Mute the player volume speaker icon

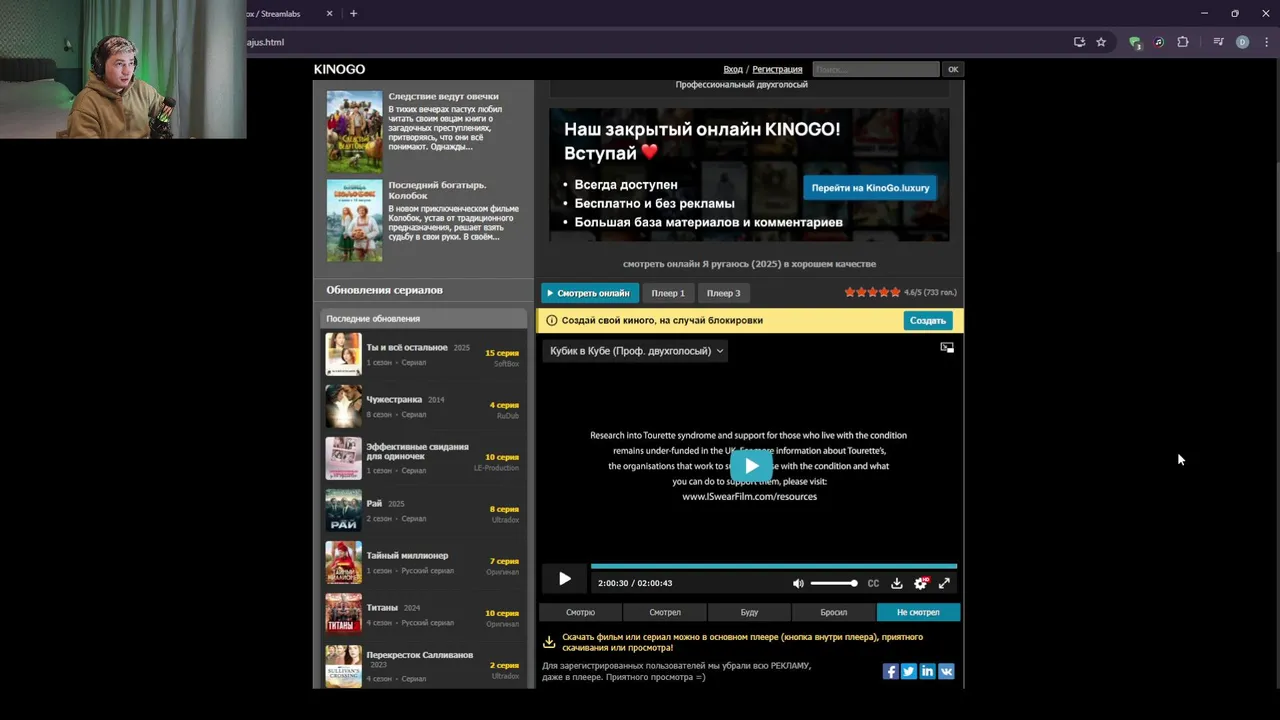[x=798, y=583]
